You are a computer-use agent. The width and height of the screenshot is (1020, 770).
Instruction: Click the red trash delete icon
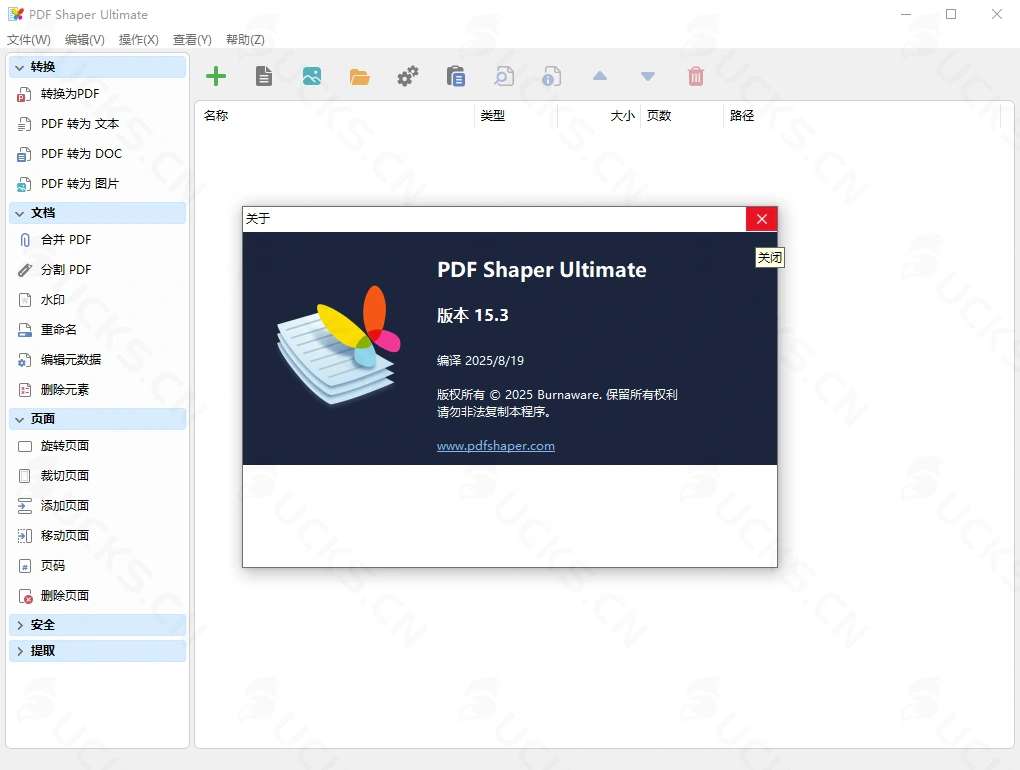click(x=696, y=75)
